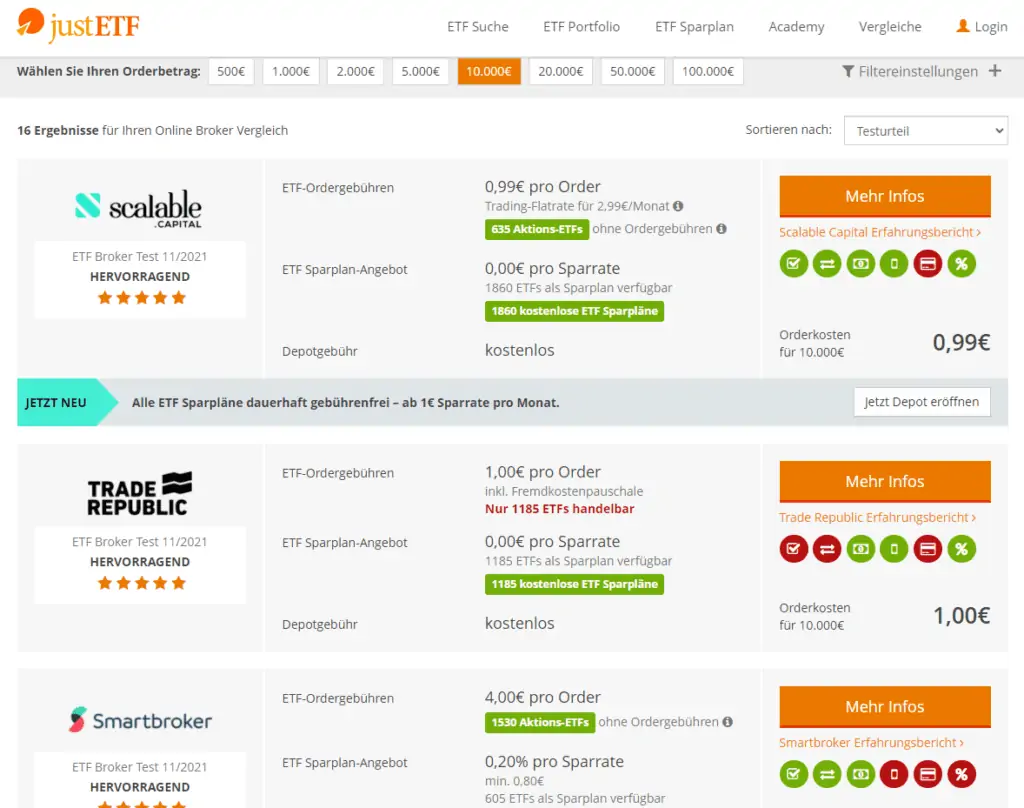Select the 10.000€ order amount
The width and height of the screenshot is (1024, 808).
coord(489,71)
